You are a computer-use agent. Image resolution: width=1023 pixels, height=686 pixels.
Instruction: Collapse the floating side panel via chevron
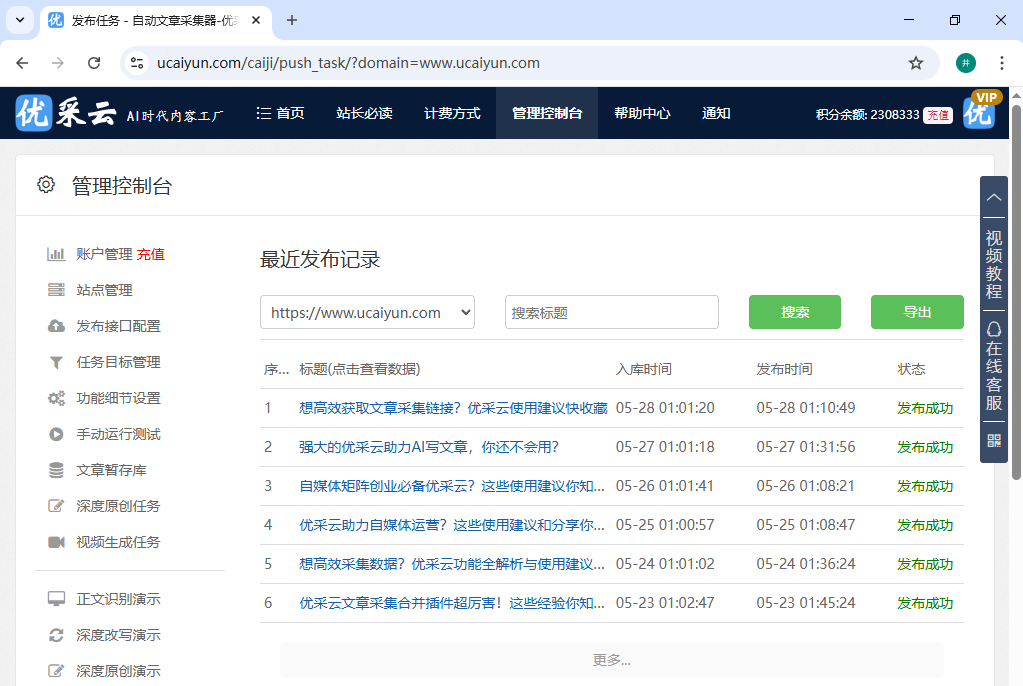[x=993, y=196]
